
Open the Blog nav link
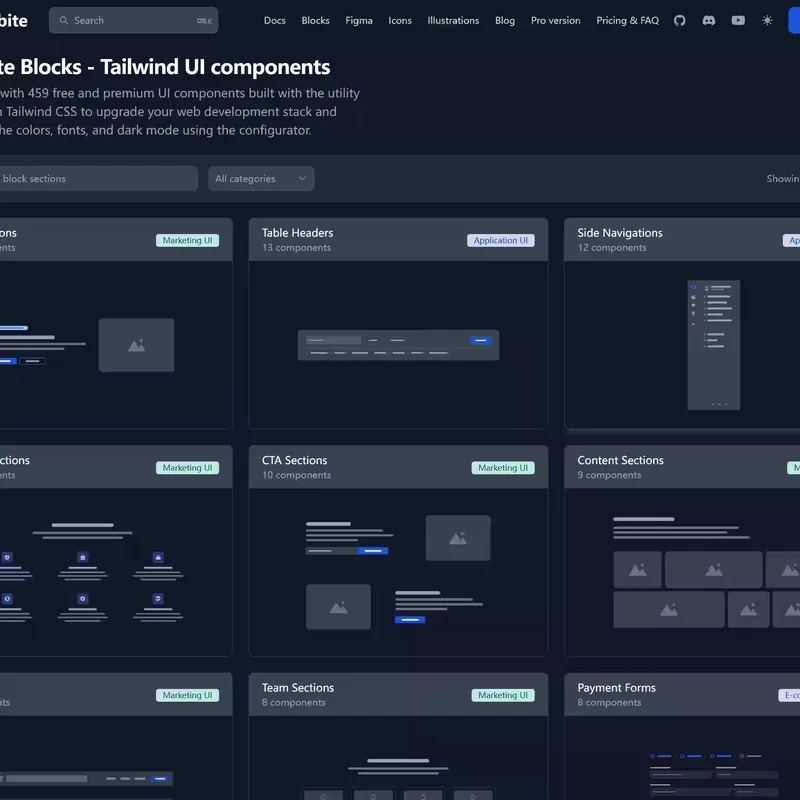[x=505, y=20]
